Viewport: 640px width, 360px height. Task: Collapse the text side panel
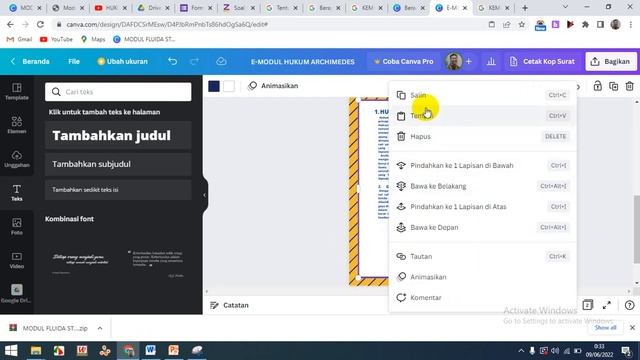(x=204, y=195)
